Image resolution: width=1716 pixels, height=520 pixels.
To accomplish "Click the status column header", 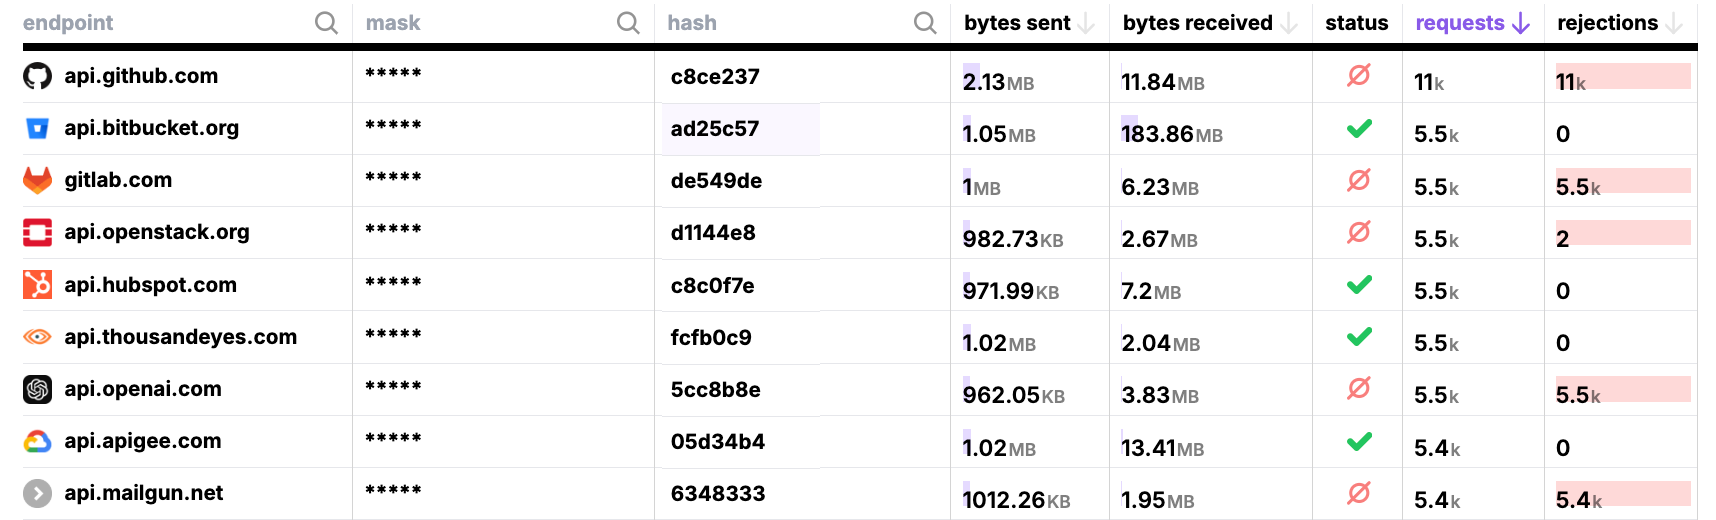I will click(1356, 23).
